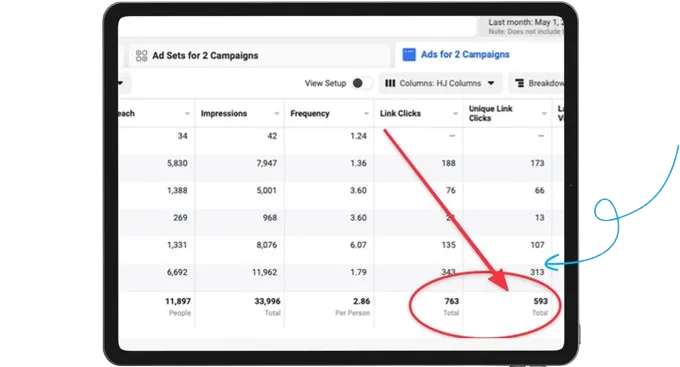Screen dimensions: 680x367
Task: Click the 135 link clicks value
Action: coord(448,245)
